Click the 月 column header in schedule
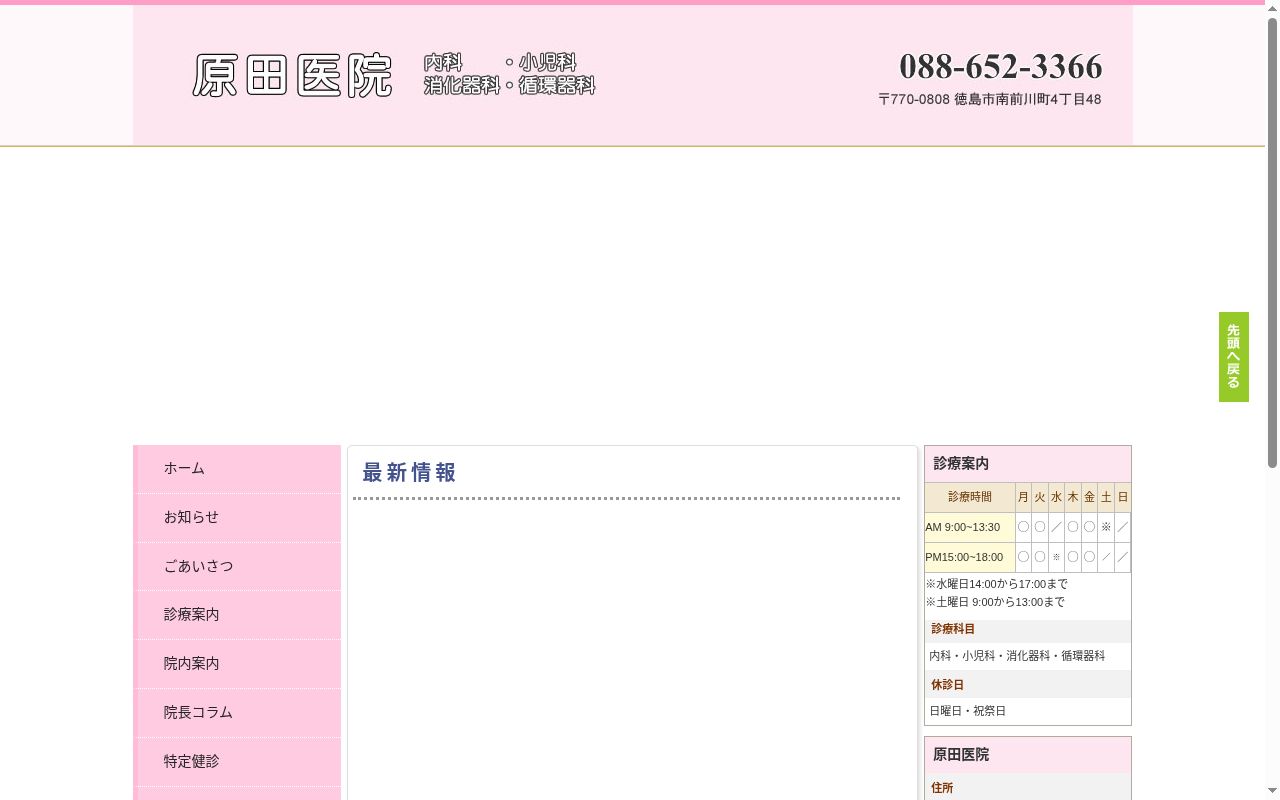This screenshot has width=1280, height=800. (x=1023, y=497)
